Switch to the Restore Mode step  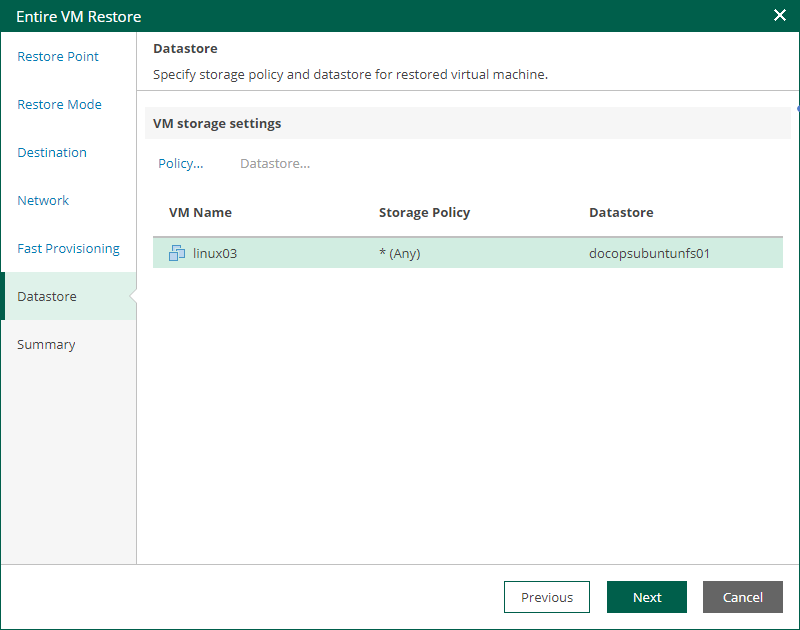click(x=60, y=104)
